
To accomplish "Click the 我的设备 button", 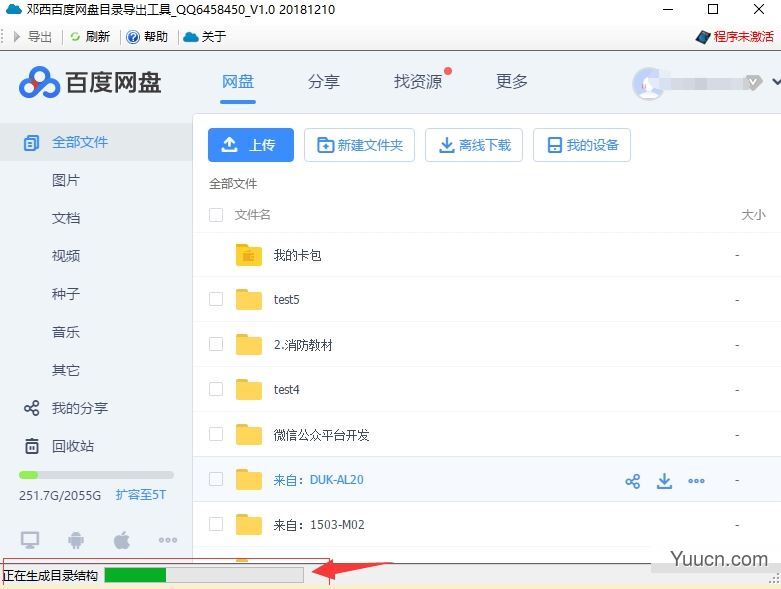I will (582, 145).
